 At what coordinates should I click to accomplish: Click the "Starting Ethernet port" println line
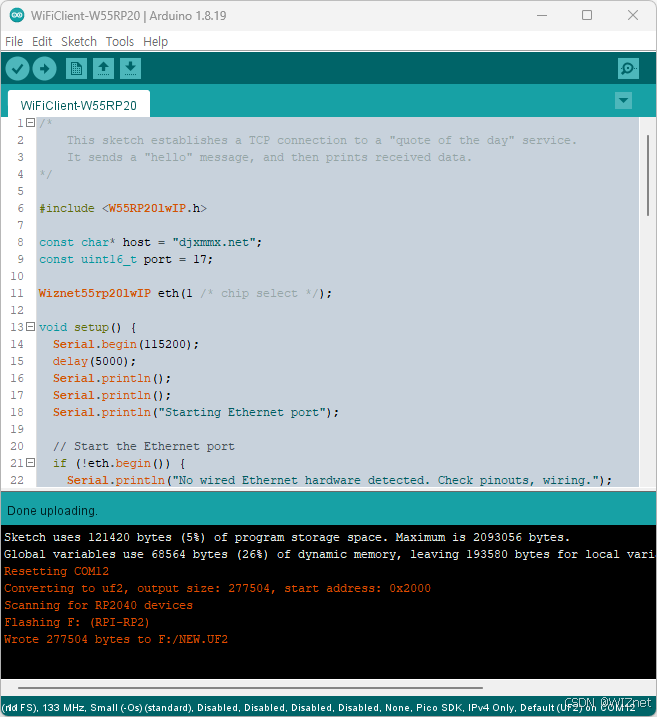click(x=196, y=412)
